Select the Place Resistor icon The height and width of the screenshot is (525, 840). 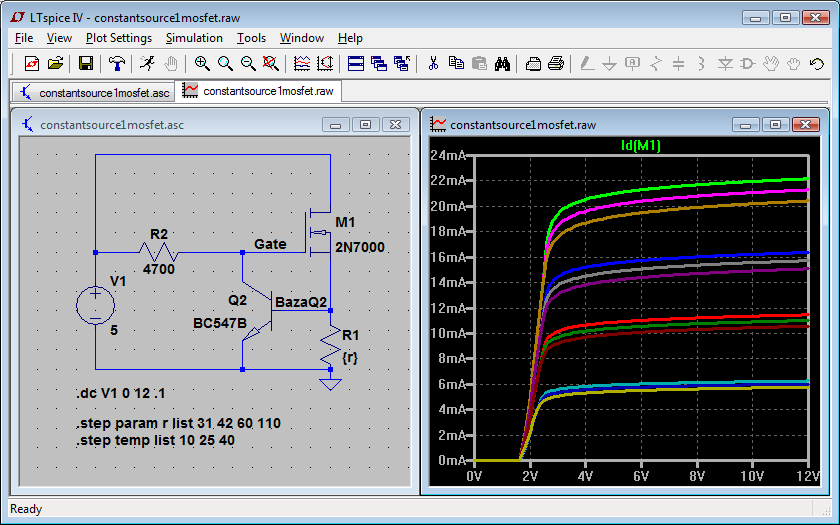656,64
